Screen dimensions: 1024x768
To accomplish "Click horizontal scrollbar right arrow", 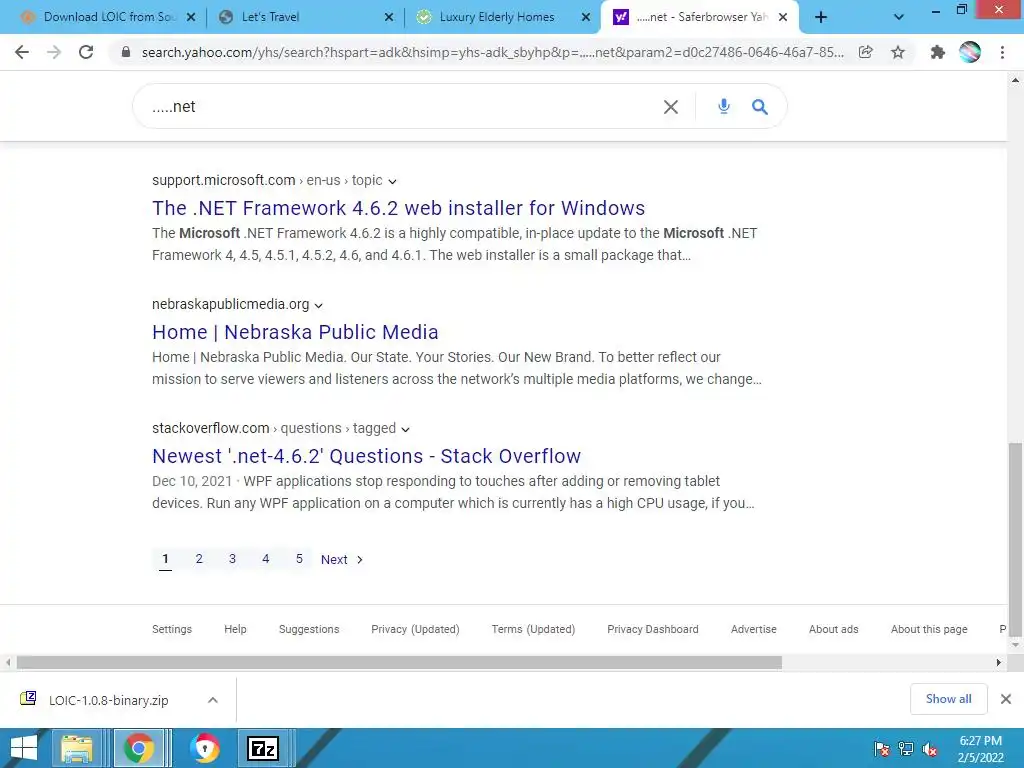I will tap(999, 662).
